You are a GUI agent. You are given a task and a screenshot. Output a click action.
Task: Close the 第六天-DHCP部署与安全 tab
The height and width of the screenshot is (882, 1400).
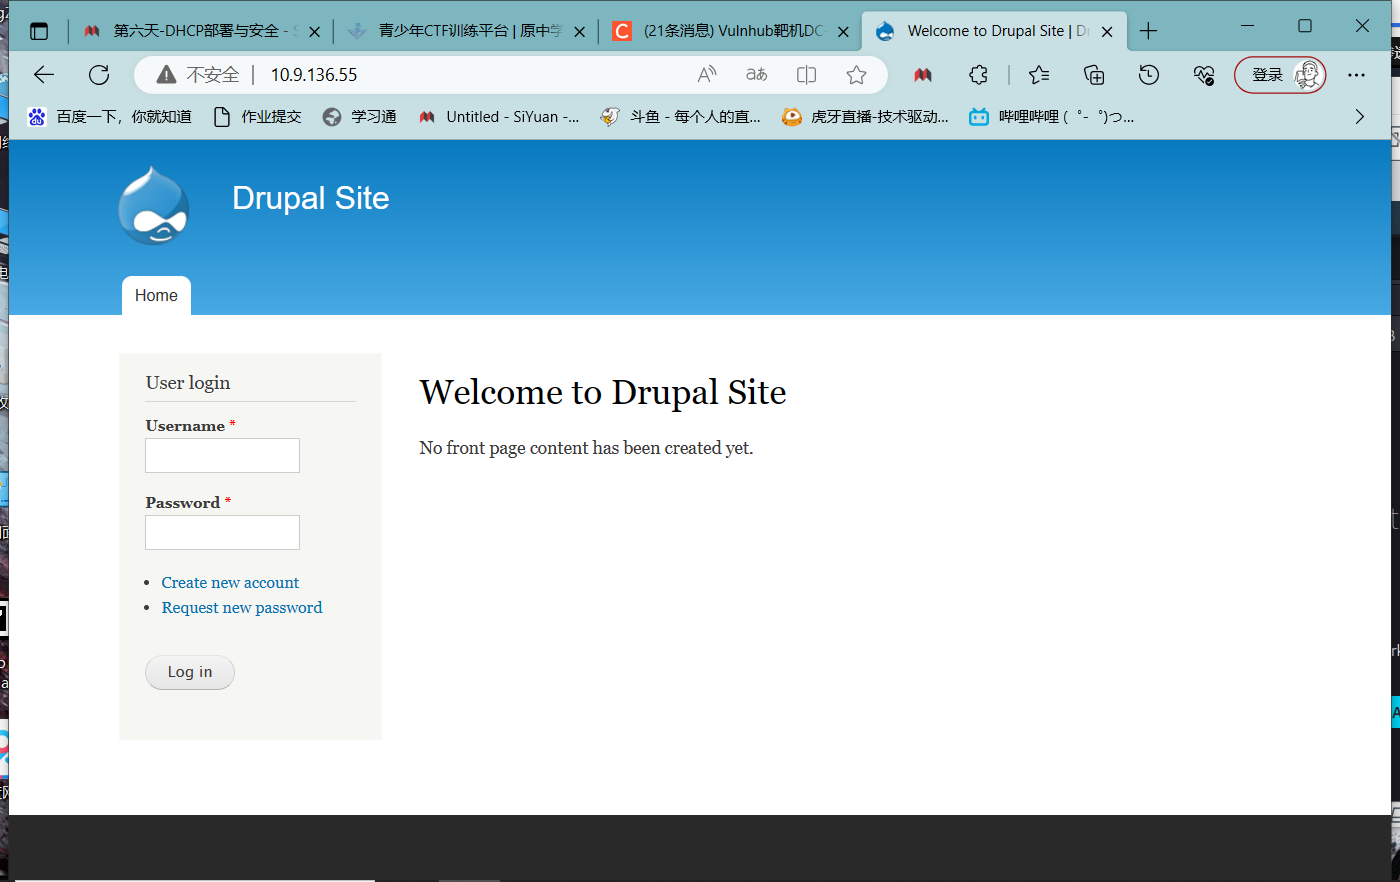(x=314, y=32)
